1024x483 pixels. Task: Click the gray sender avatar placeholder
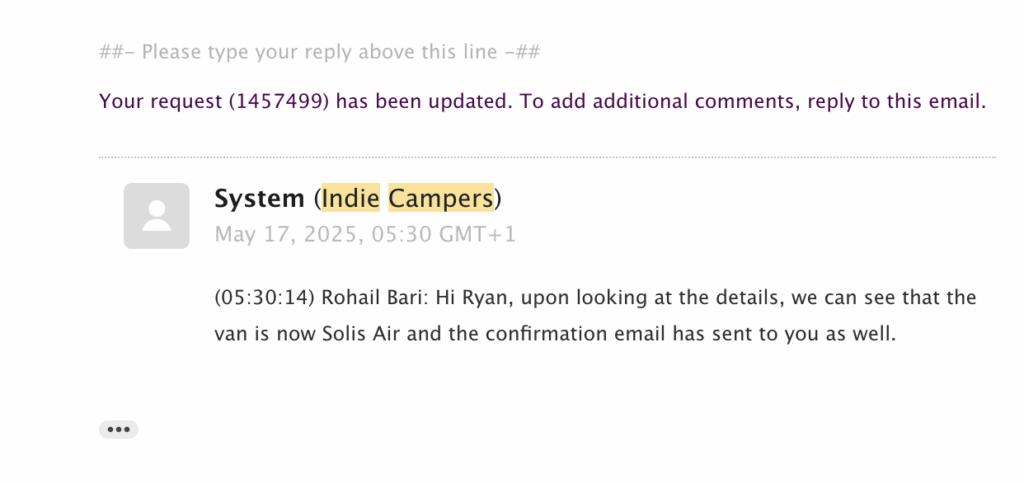[x=157, y=216]
